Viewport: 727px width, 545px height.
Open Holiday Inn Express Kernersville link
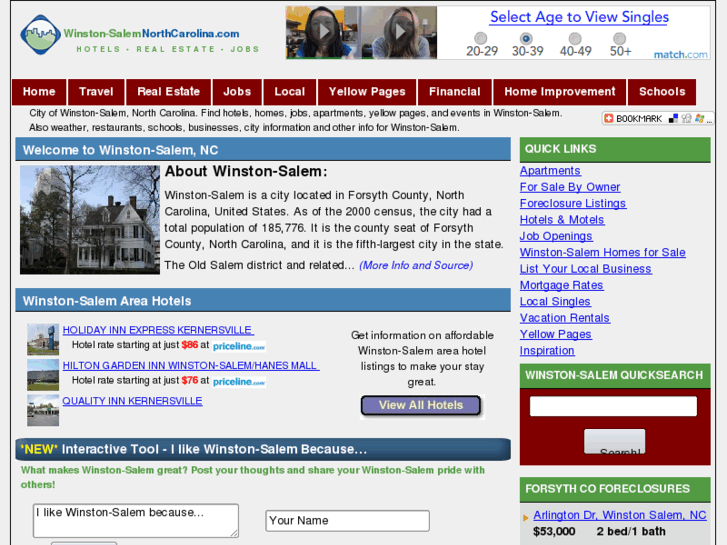click(x=158, y=330)
